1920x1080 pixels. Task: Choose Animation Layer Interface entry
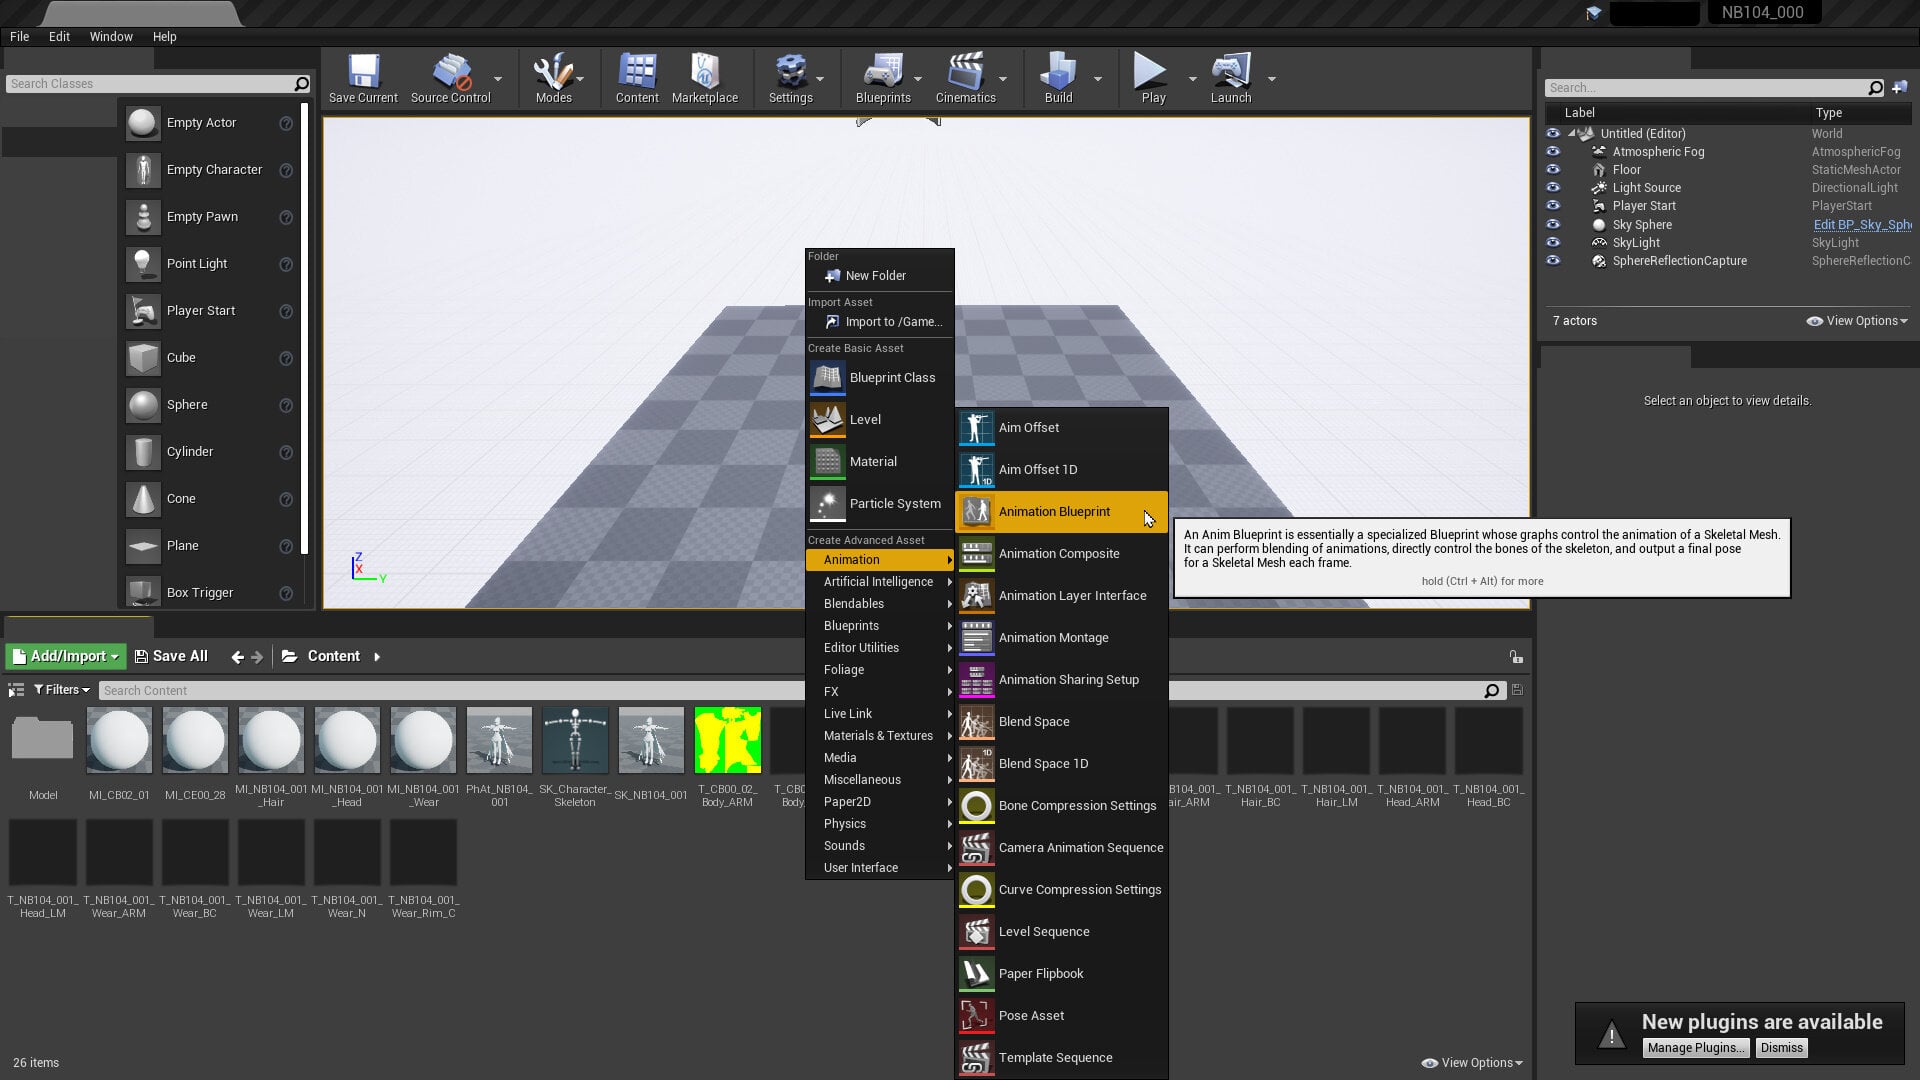[x=1061, y=595]
